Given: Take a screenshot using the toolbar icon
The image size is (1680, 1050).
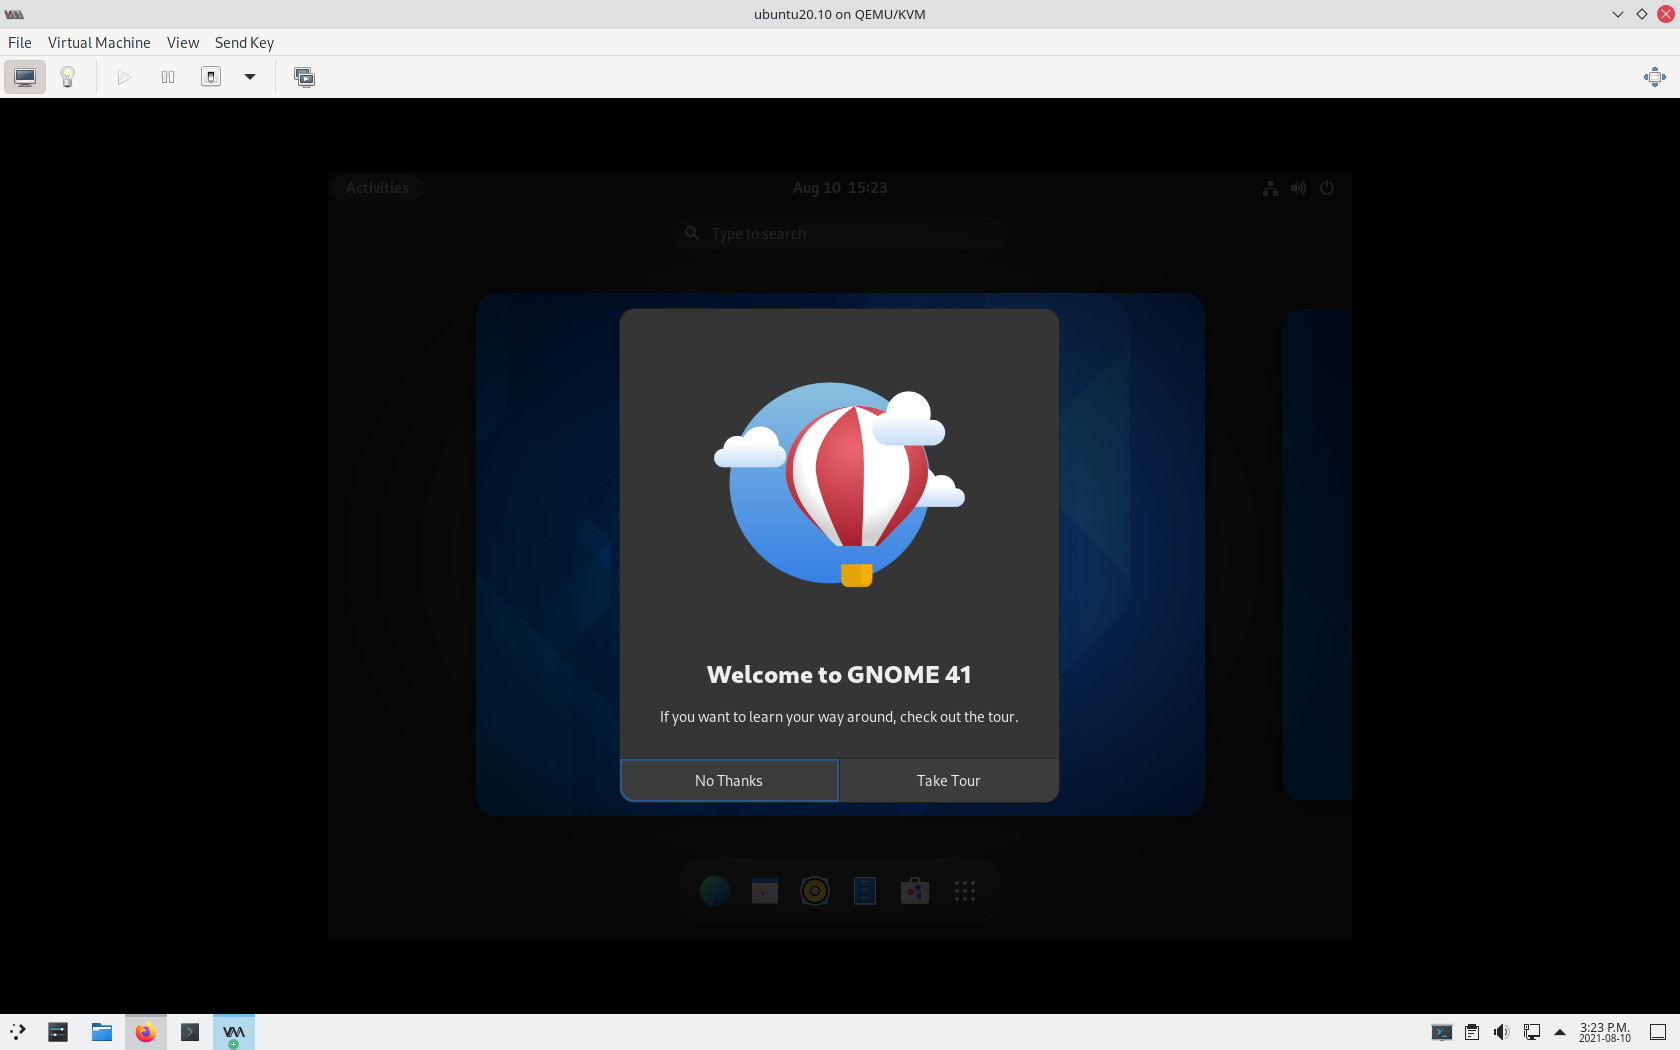Looking at the screenshot, I should click(x=304, y=77).
